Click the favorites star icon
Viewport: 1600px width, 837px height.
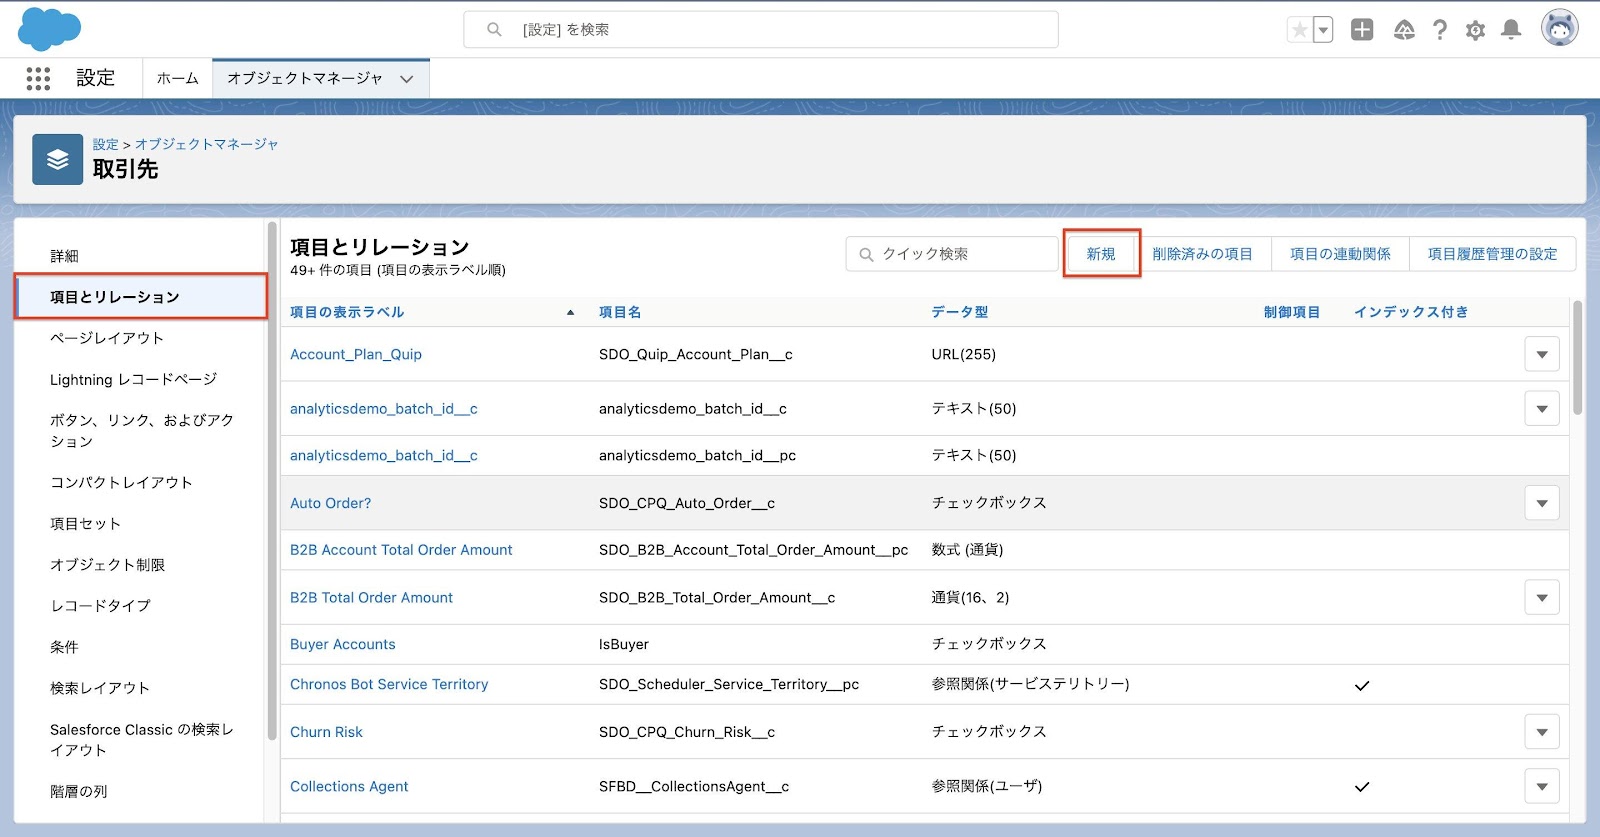click(1299, 30)
